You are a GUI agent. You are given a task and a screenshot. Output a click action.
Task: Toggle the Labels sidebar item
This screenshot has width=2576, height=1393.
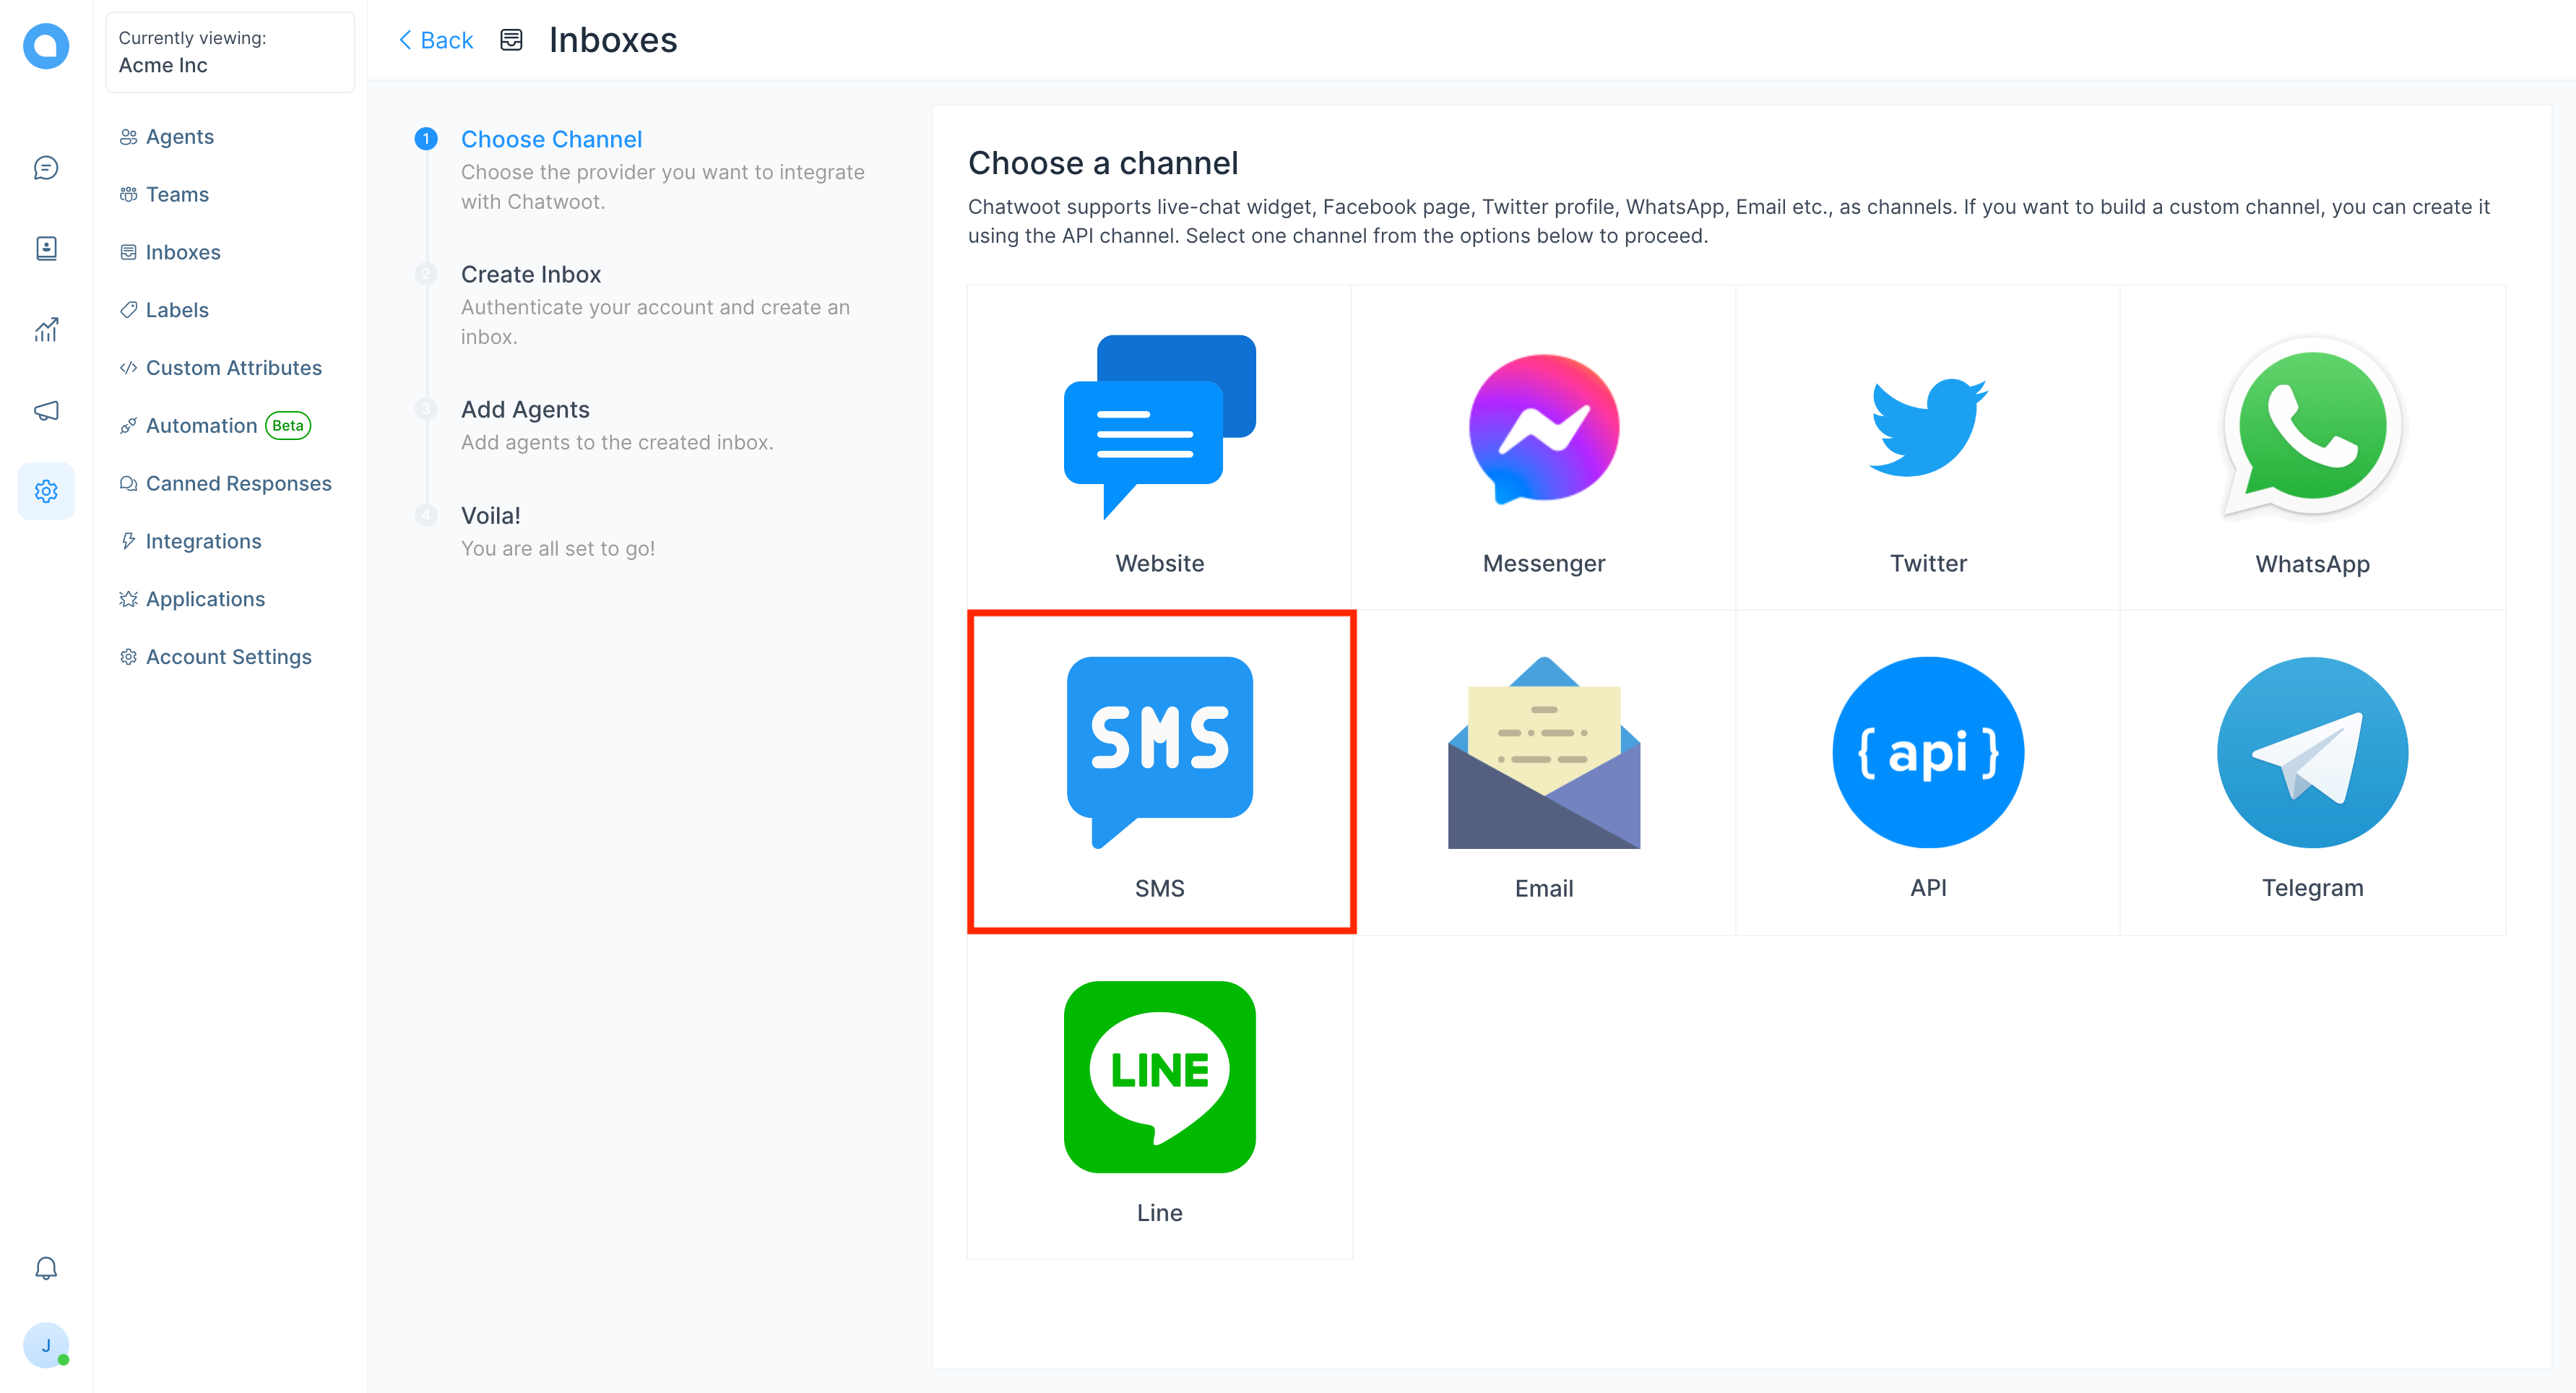(x=178, y=311)
